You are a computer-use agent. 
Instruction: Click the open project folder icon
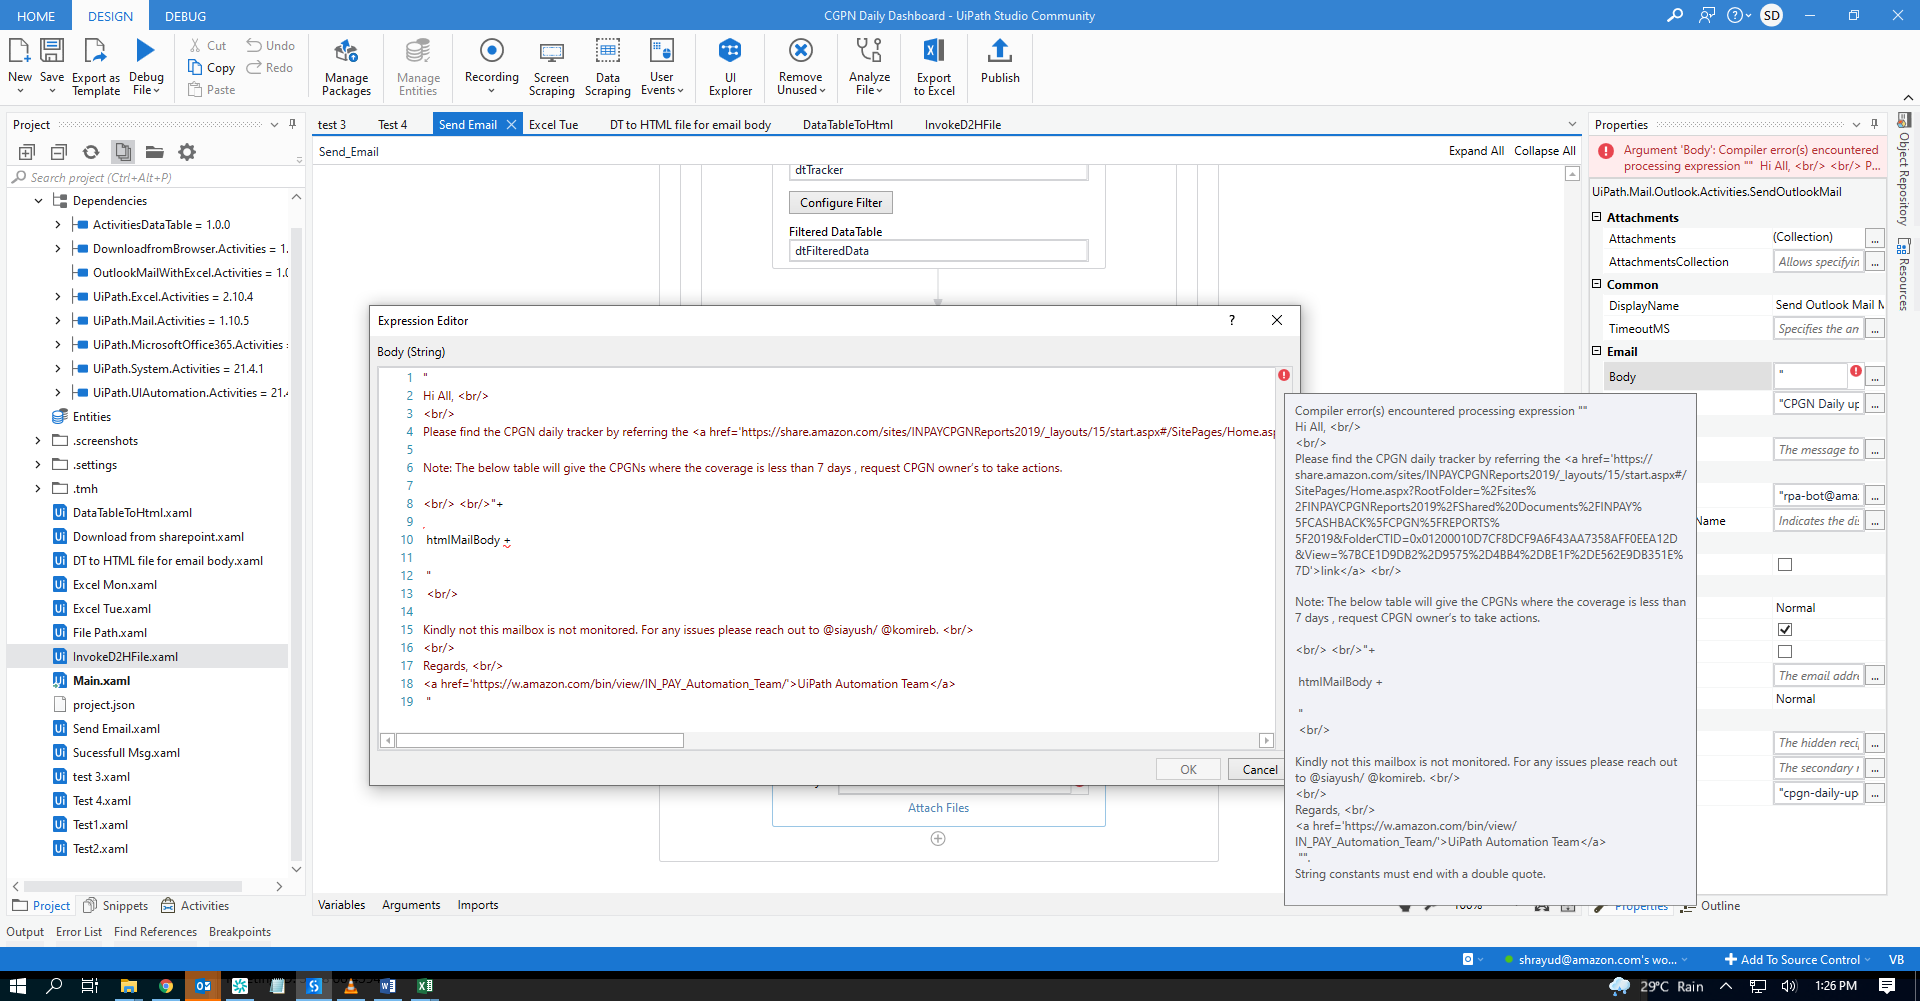tap(155, 152)
